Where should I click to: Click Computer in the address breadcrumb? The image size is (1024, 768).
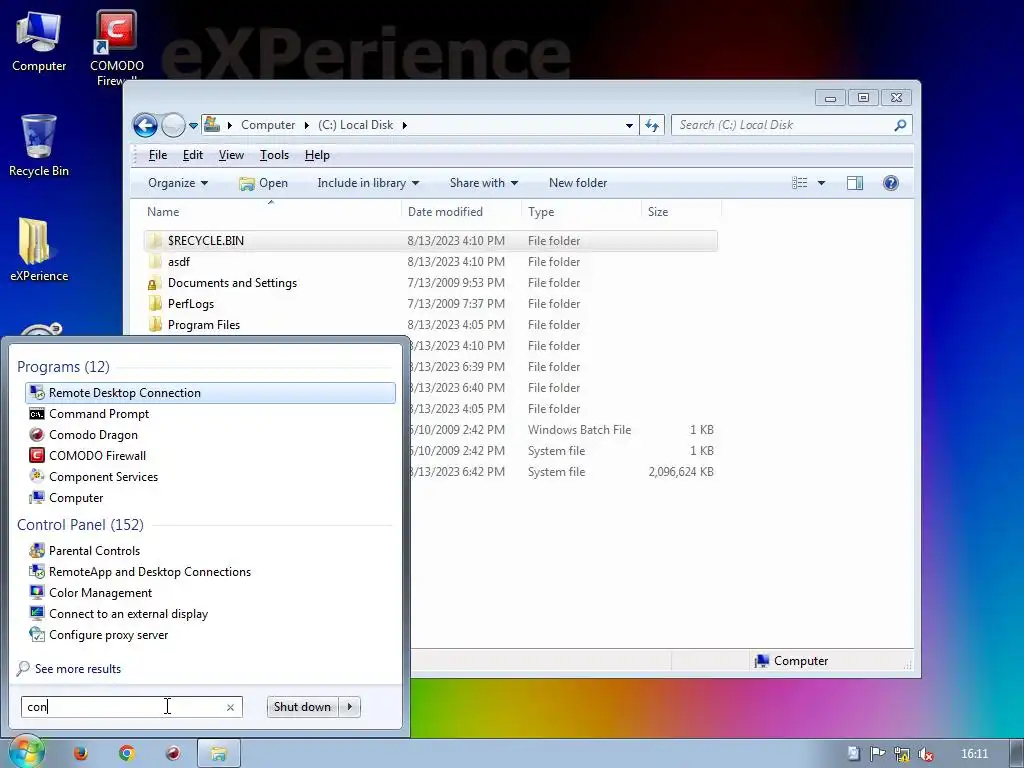pos(268,125)
